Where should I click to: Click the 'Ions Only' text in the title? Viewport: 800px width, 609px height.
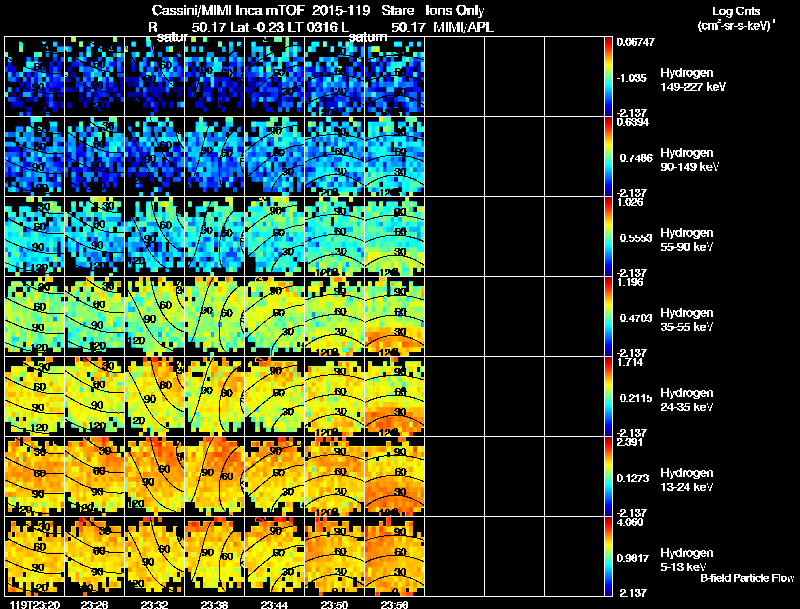point(454,11)
